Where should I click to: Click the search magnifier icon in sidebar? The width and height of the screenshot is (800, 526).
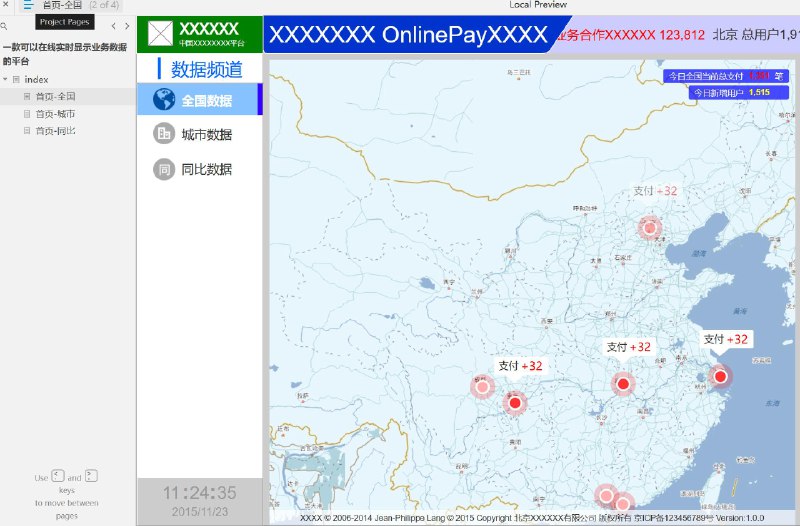(4, 26)
